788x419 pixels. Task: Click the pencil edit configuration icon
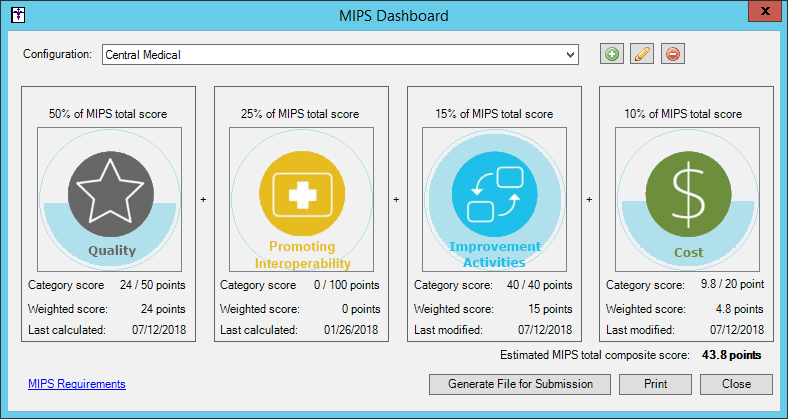pos(642,54)
